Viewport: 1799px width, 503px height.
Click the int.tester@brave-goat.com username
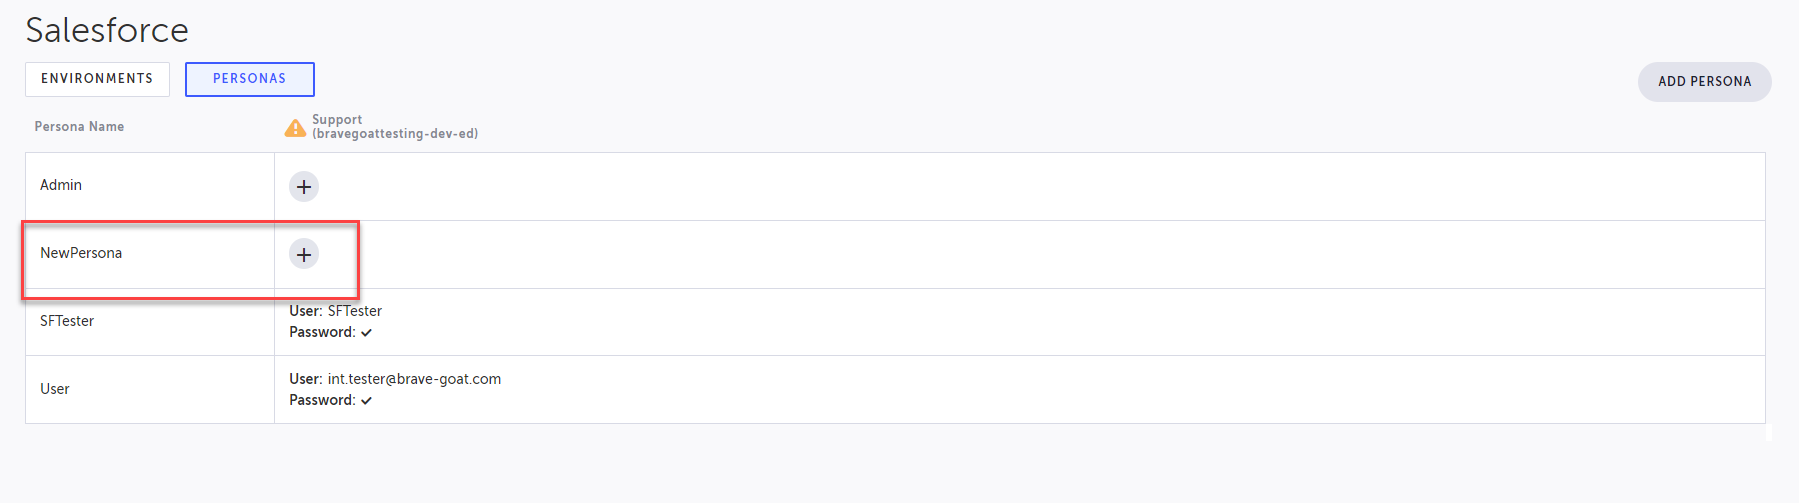[414, 379]
